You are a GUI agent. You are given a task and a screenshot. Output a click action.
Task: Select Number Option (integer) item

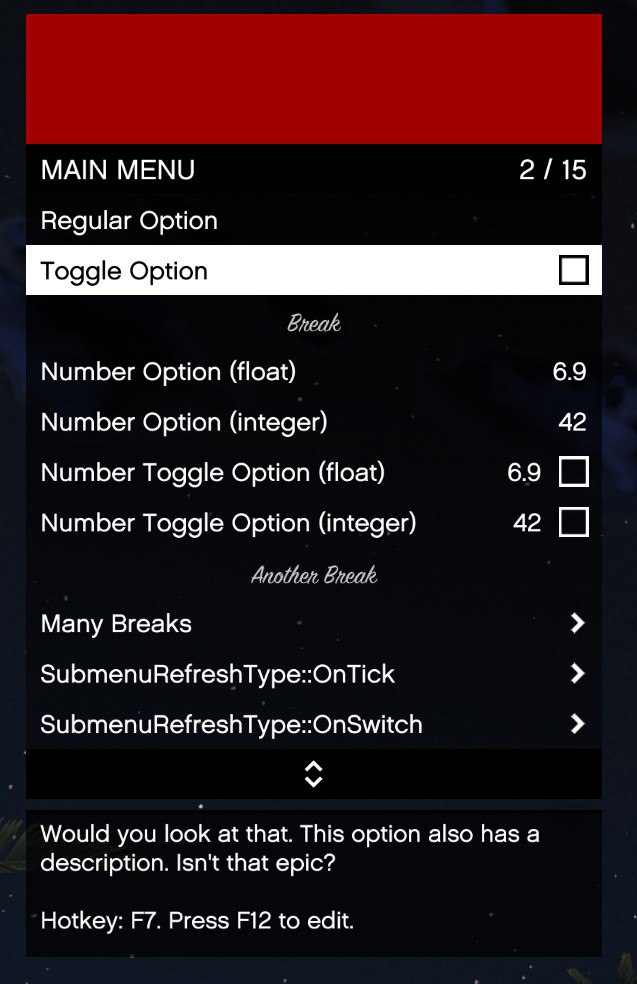[314, 422]
